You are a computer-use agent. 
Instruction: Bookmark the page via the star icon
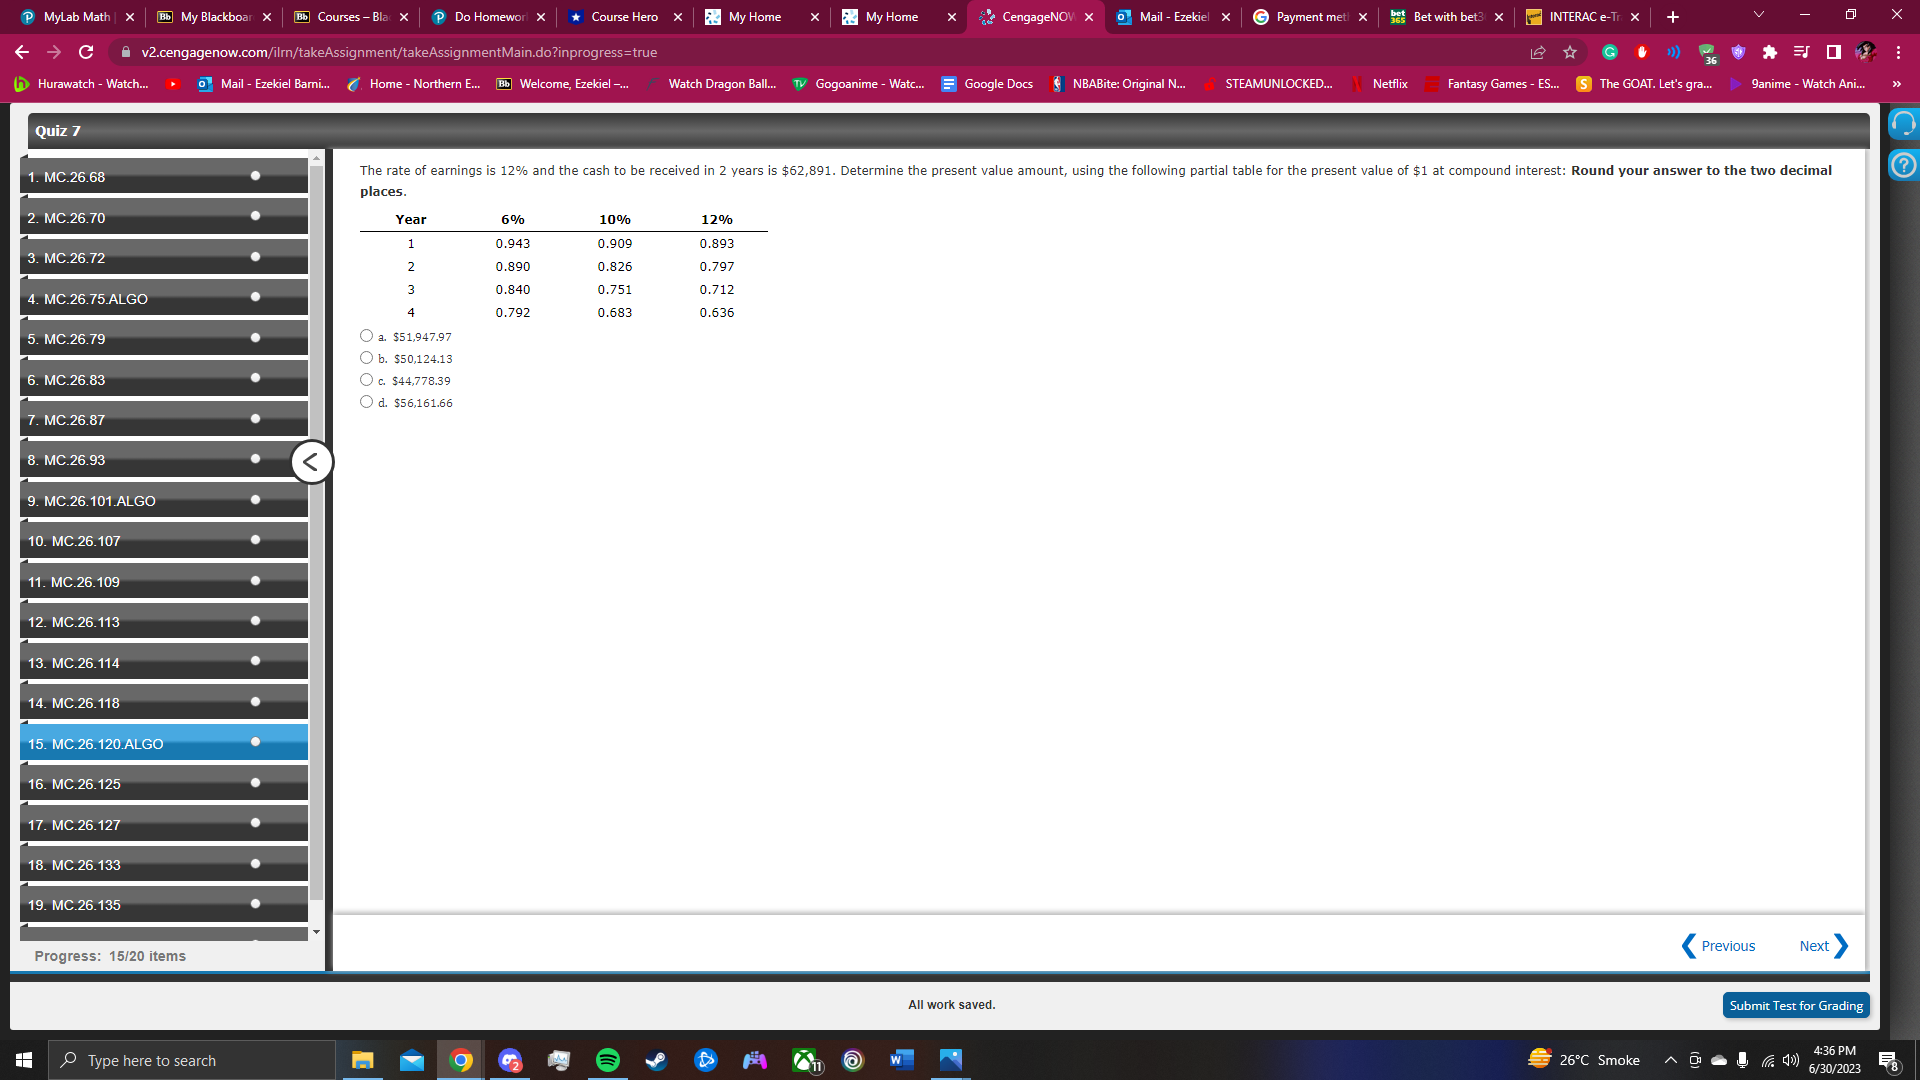point(1567,52)
